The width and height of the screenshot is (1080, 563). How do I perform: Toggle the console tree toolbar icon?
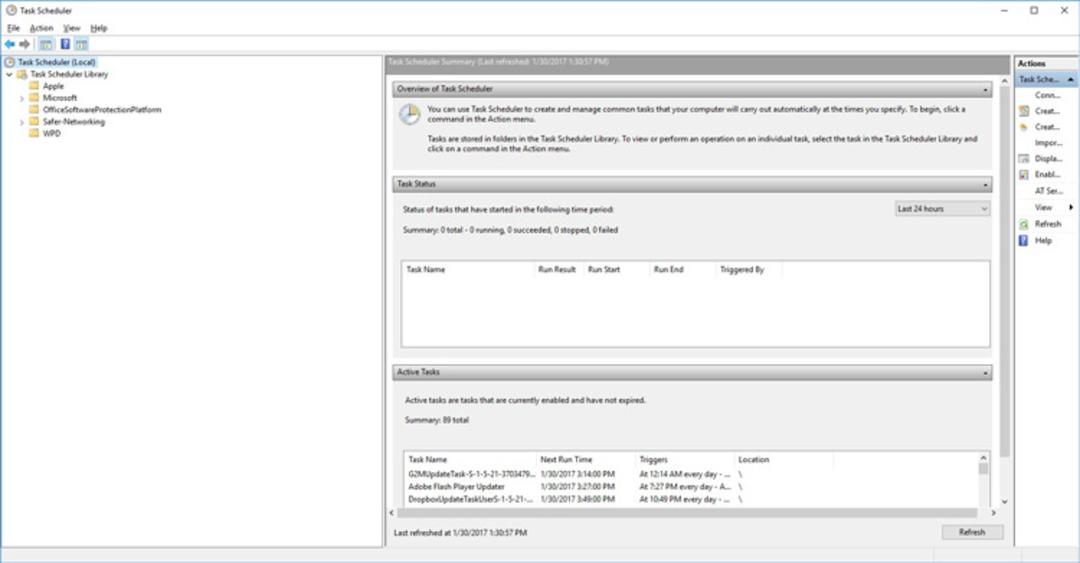point(45,44)
